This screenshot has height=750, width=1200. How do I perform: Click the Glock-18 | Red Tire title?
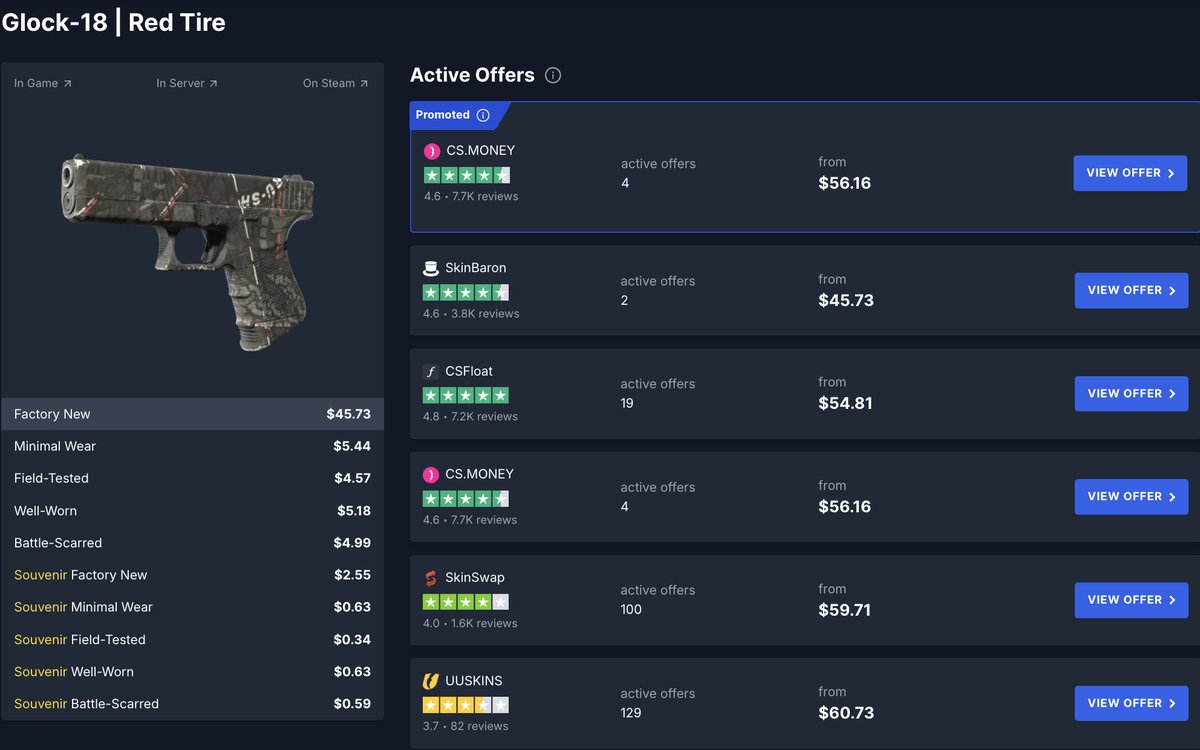(x=113, y=22)
